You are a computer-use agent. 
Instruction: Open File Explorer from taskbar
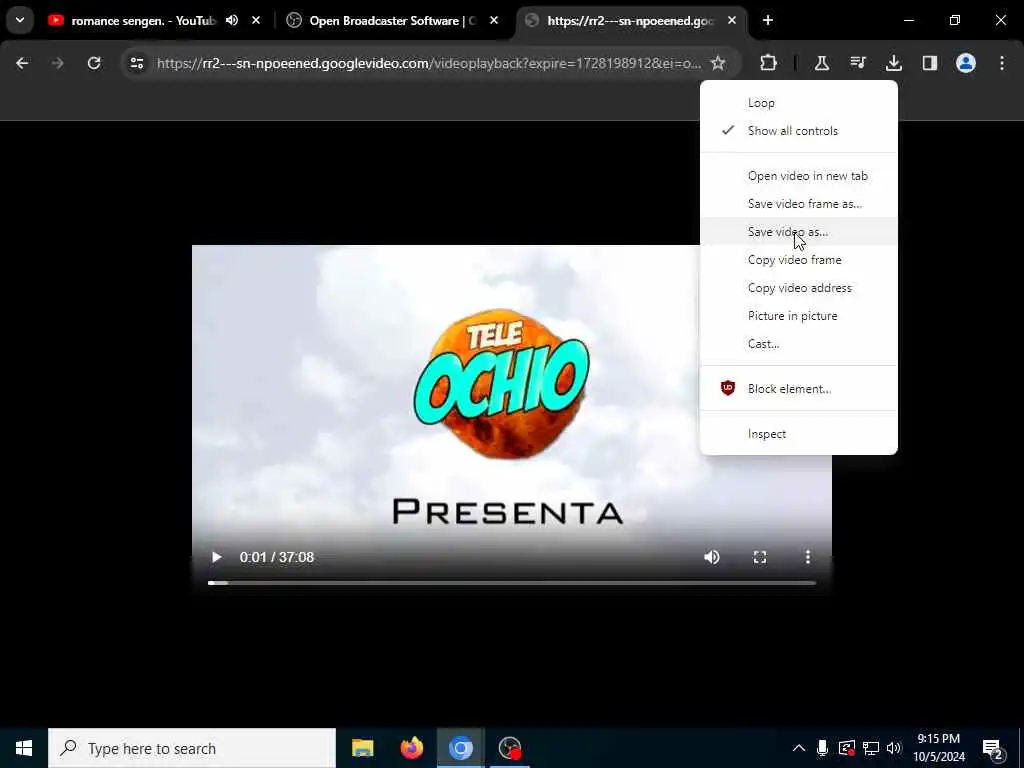click(x=362, y=748)
